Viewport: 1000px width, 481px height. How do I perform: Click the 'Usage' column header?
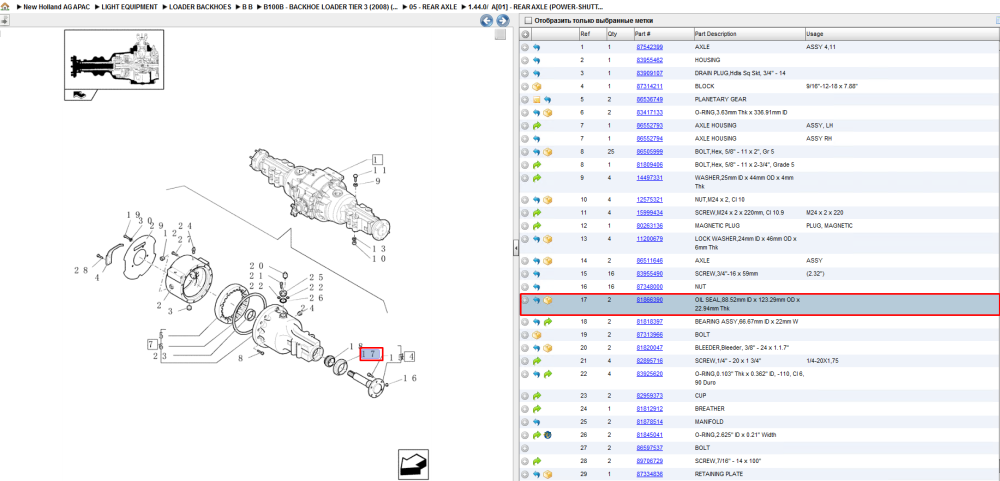click(x=814, y=34)
